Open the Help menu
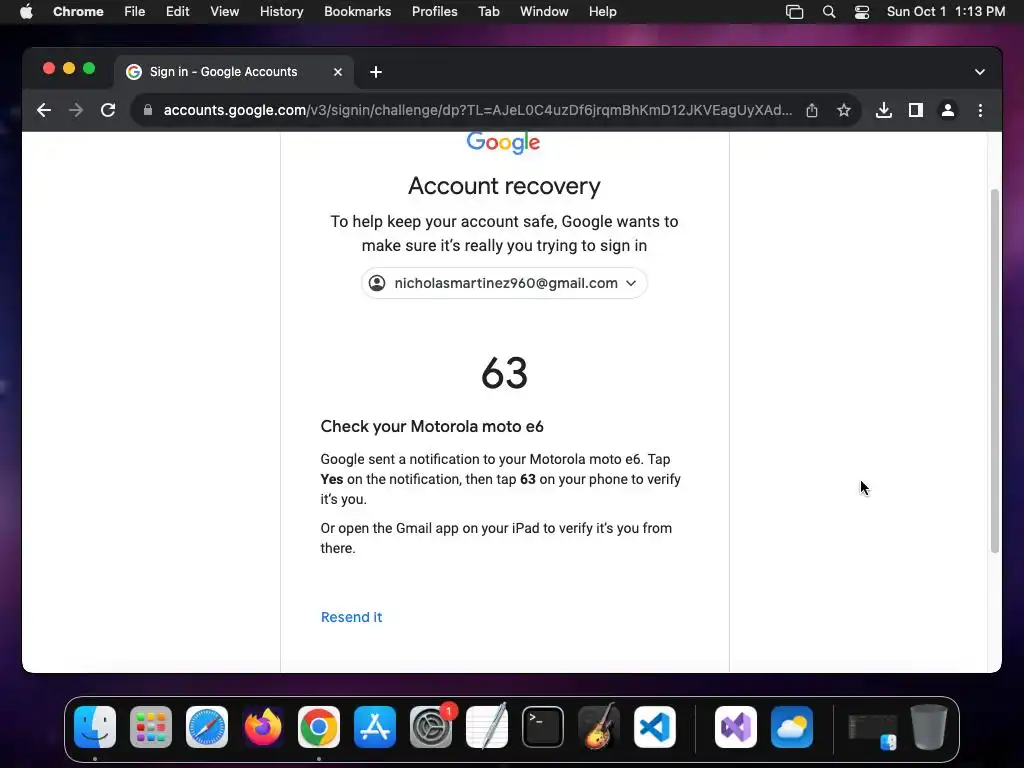Viewport: 1024px width, 768px height. click(602, 12)
